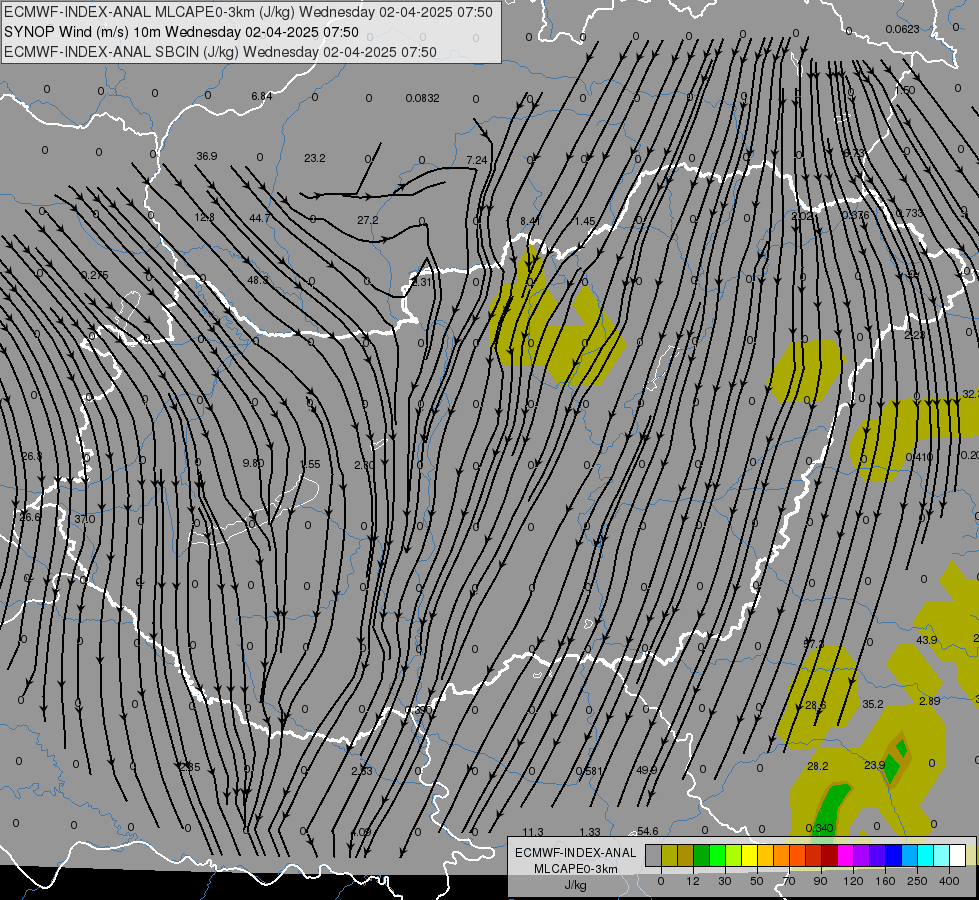This screenshot has width=979, height=900.
Task: Click the J/kg legend unit label
Action: coord(575,885)
